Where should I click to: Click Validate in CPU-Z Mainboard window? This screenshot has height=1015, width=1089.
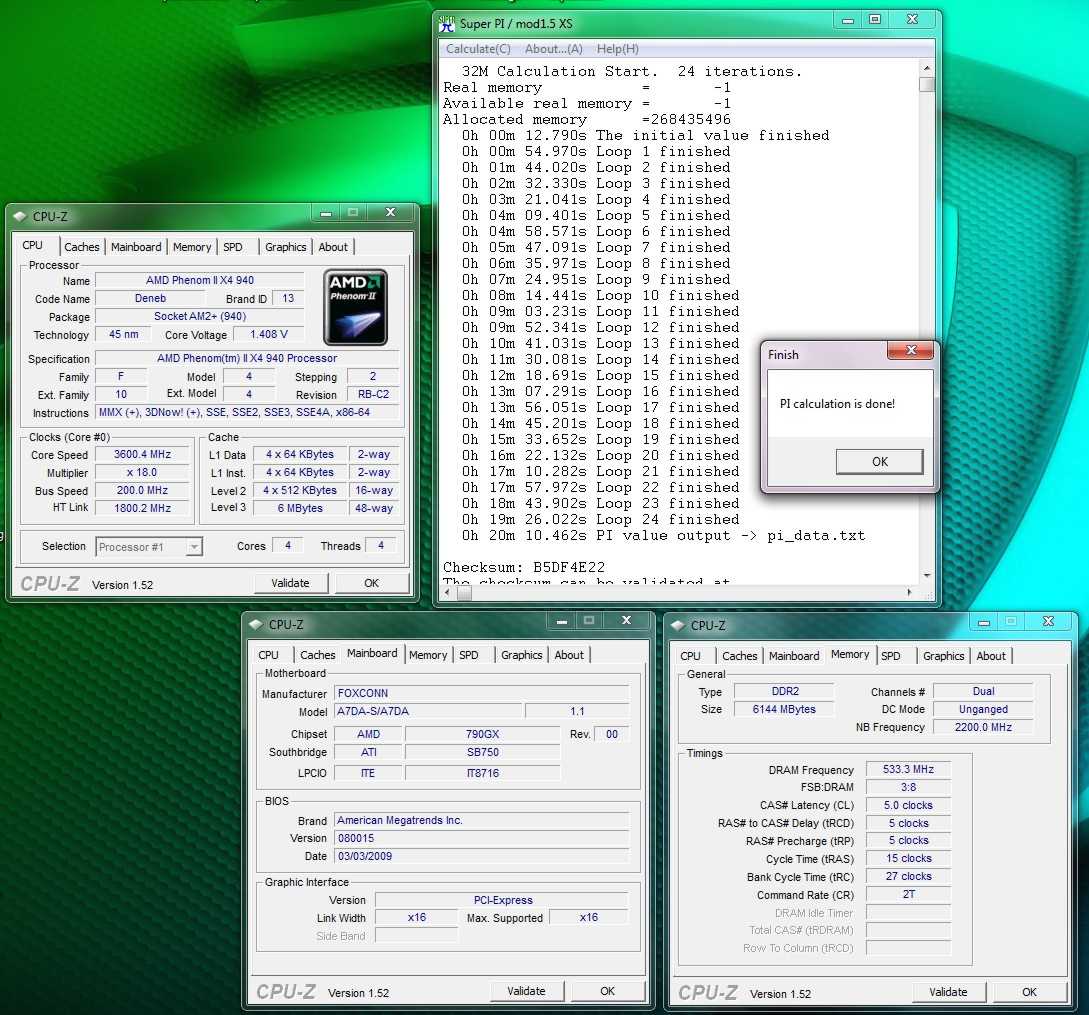526,991
